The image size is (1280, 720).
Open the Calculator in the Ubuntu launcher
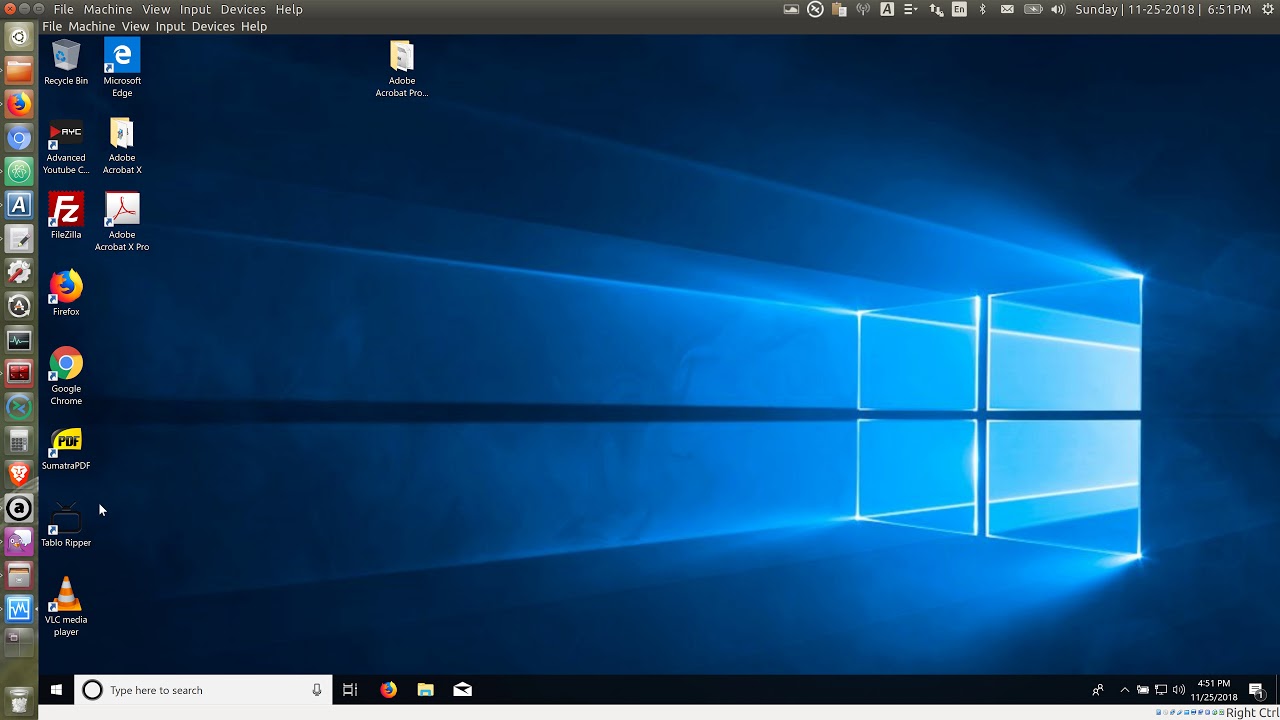[19, 441]
